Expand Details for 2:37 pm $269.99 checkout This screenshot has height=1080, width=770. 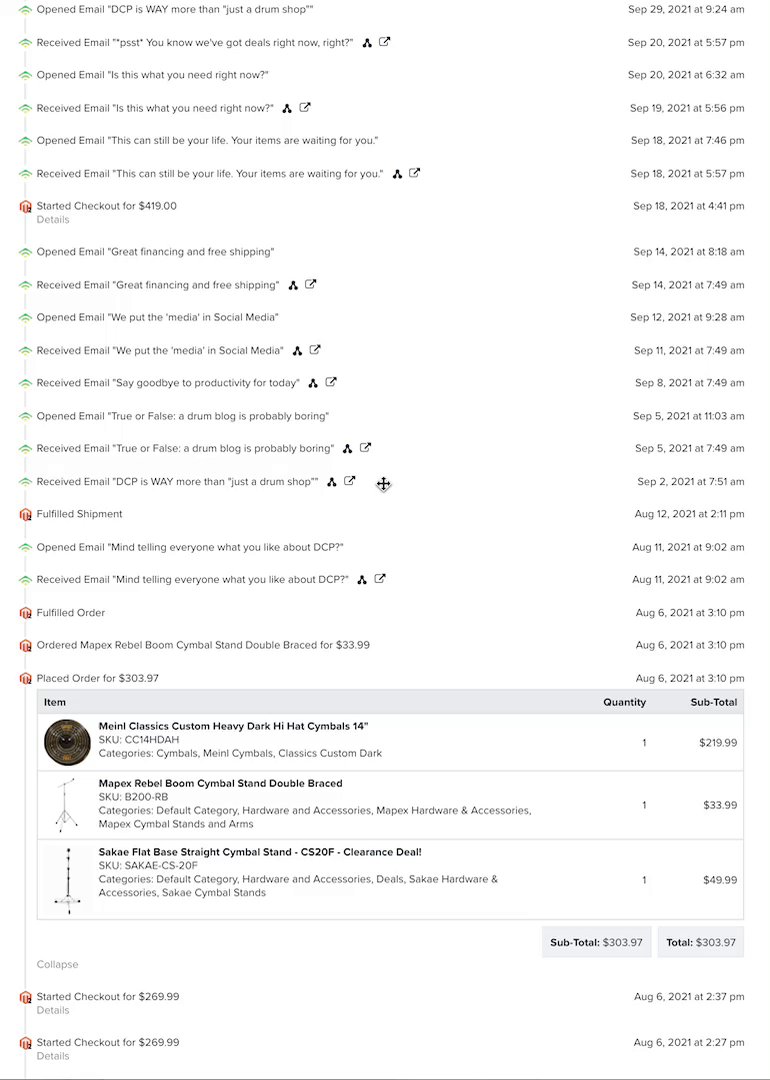click(x=53, y=1011)
